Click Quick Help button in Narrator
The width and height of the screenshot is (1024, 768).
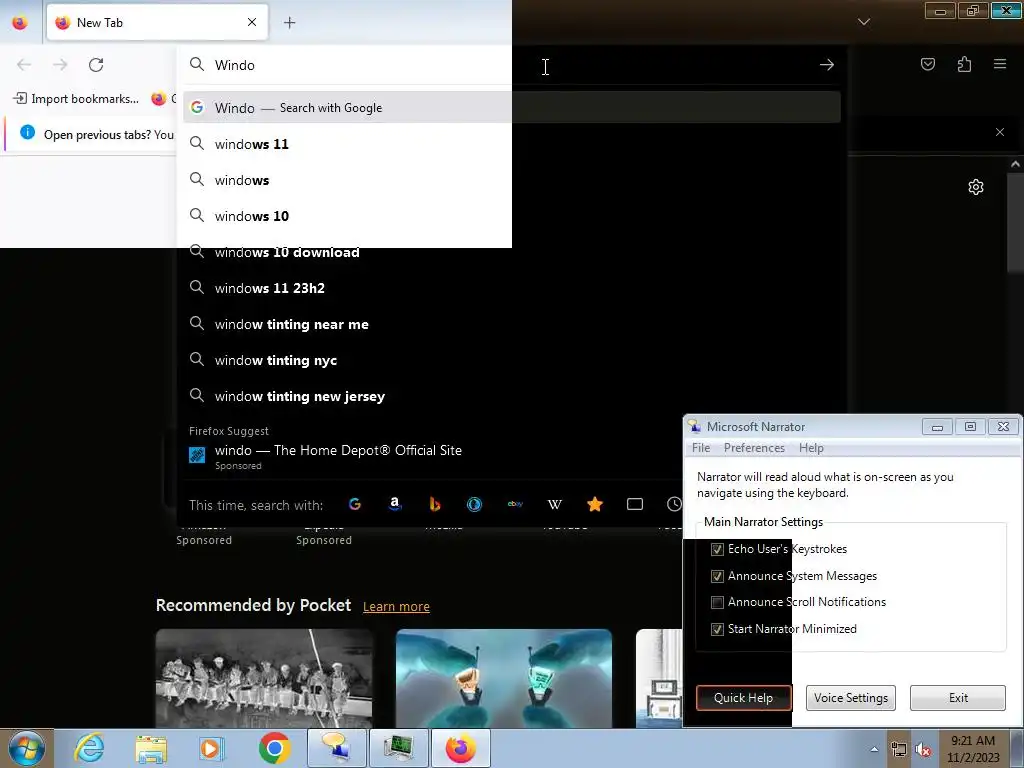[x=743, y=697]
